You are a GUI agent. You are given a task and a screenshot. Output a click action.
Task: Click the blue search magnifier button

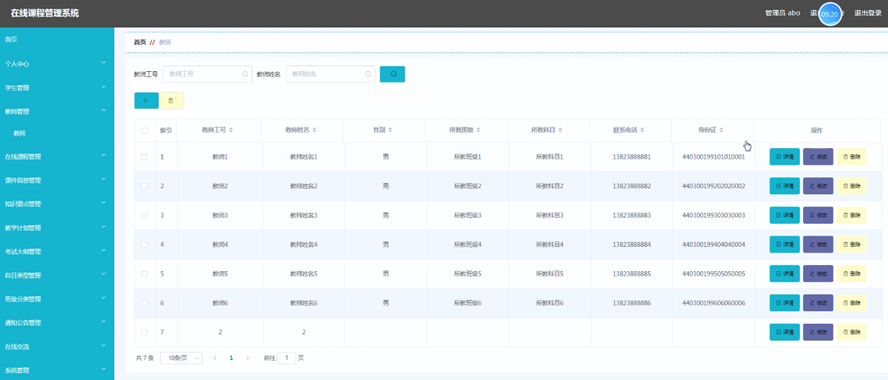[392, 74]
